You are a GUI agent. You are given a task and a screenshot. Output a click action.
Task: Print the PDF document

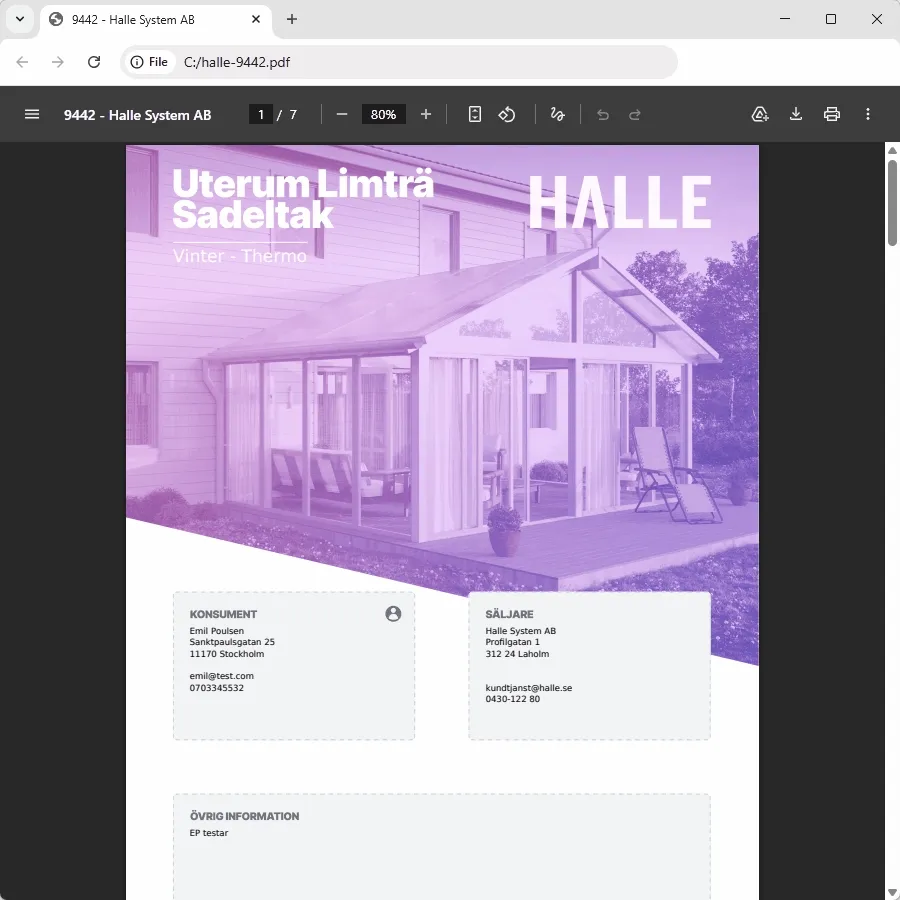(x=832, y=114)
